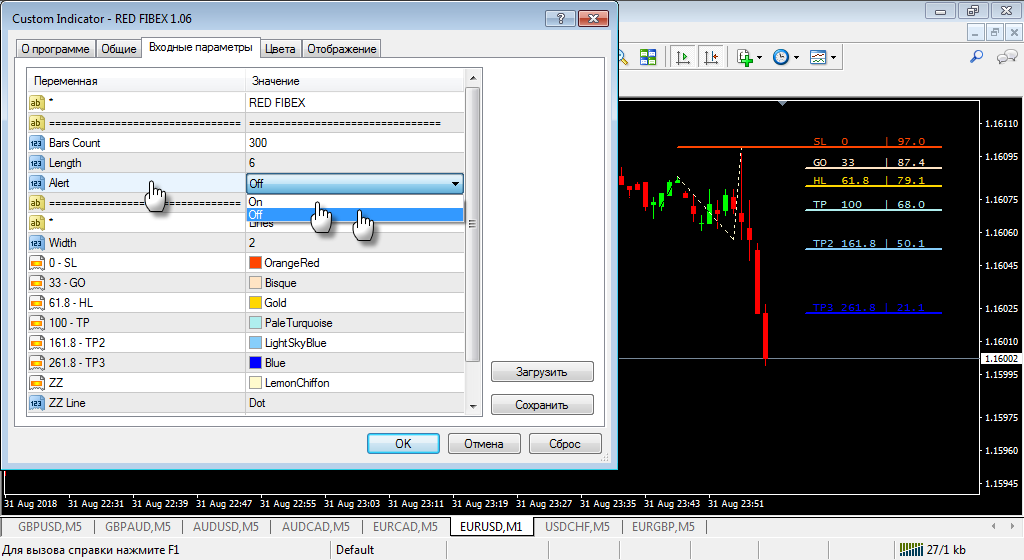Switch to the О программе tab

point(56,49)
